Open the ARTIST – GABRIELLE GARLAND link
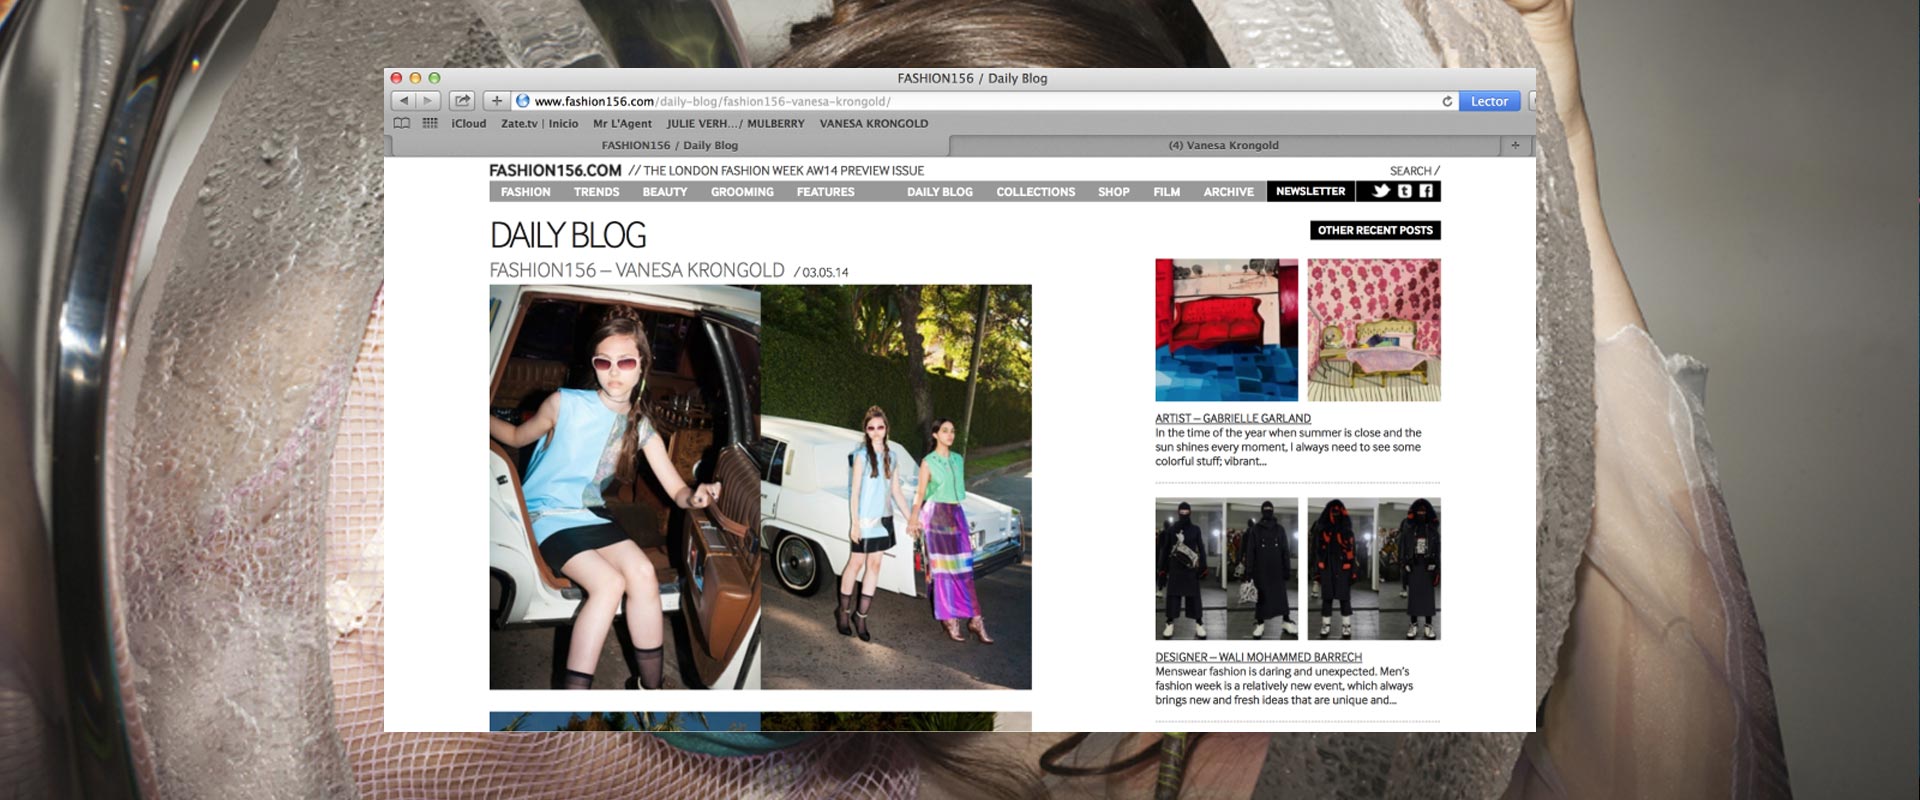 pyautogui.click(x=1233, y=418)
